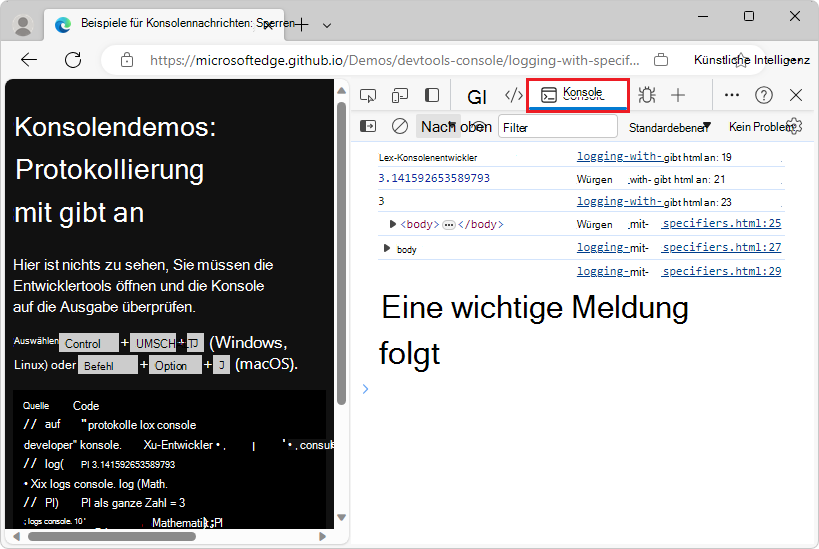Click the page scrollbar down arrow
Image resolution: width=819 pixels, height=549 pixels.
point(342,518)
